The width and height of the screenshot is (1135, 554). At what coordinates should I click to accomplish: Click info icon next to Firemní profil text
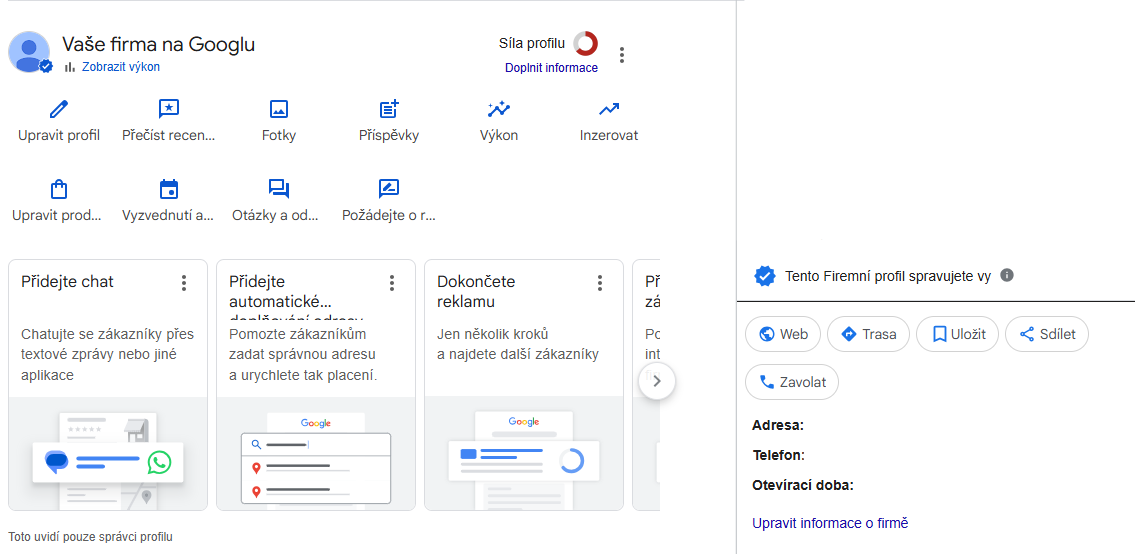[x=1007, y=275]
